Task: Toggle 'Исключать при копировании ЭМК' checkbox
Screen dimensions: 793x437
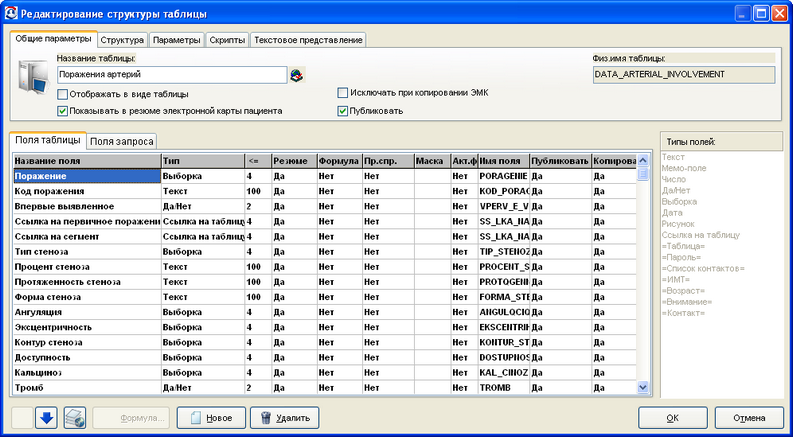Action: pos(342,93)
